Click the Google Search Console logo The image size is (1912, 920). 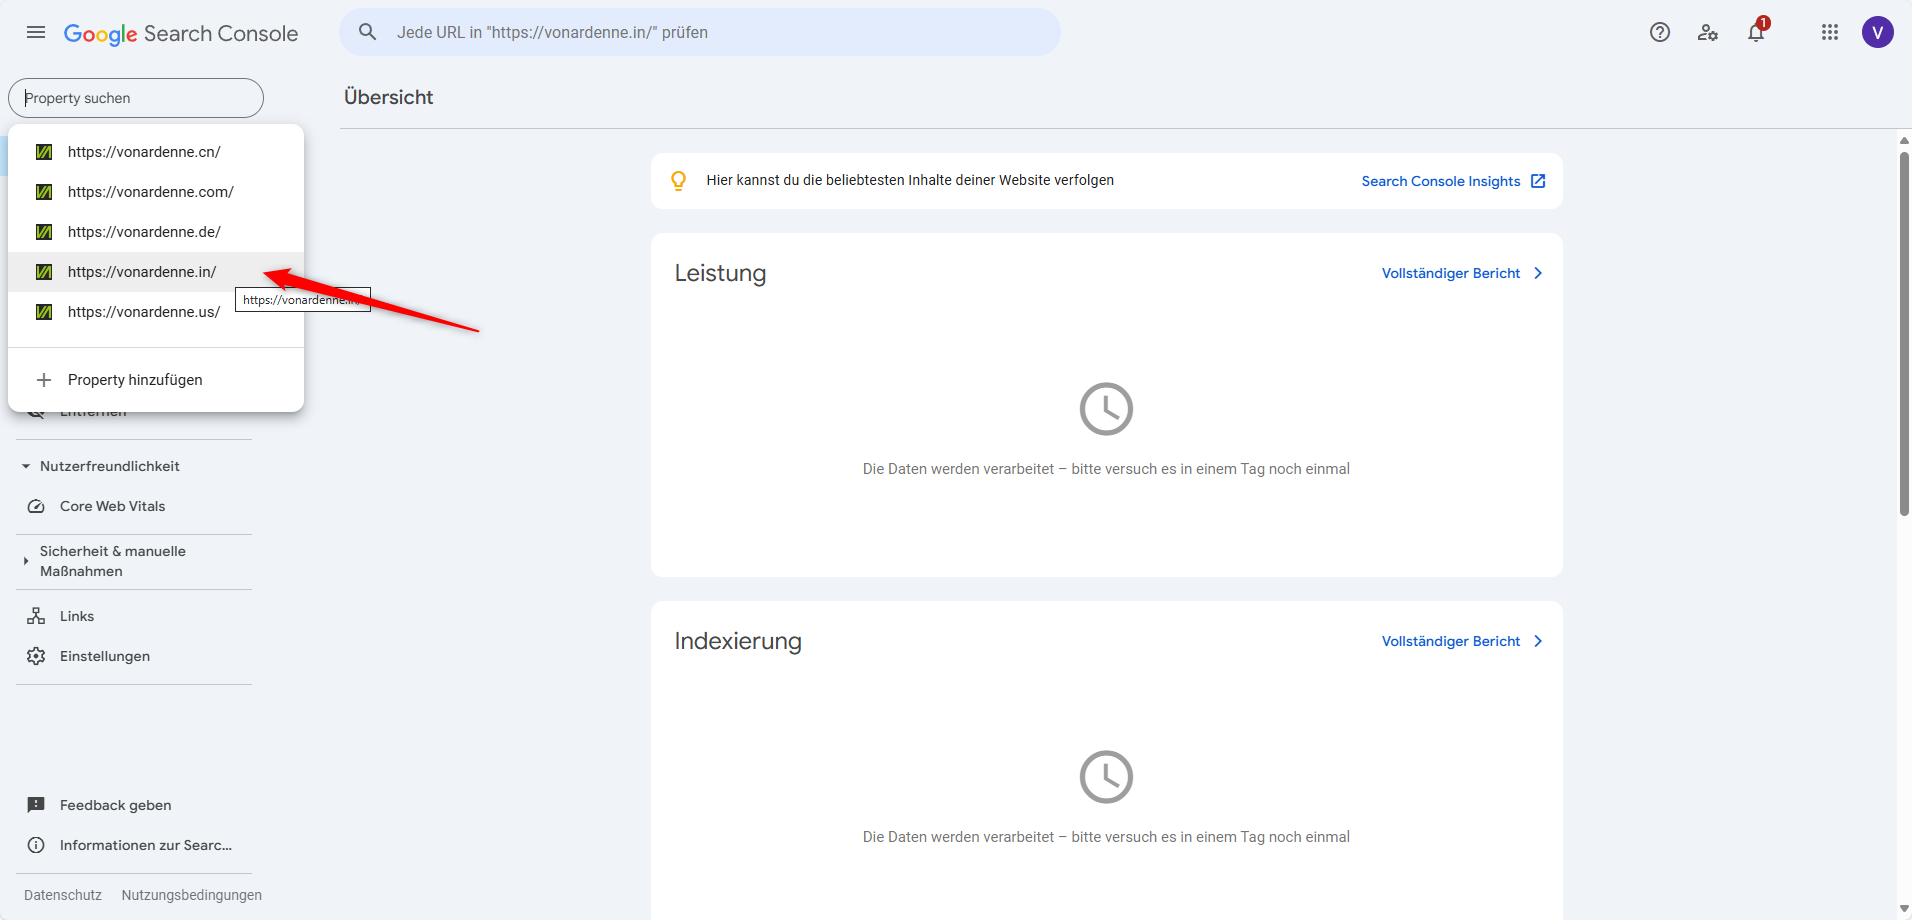pos(181,33)
